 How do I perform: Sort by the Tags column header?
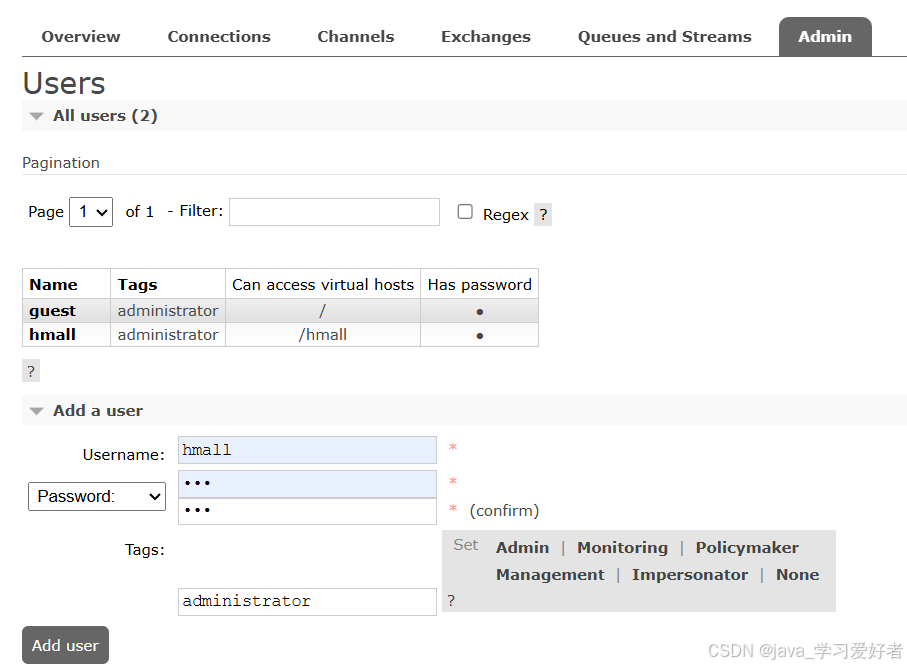(x=137, y=285)
